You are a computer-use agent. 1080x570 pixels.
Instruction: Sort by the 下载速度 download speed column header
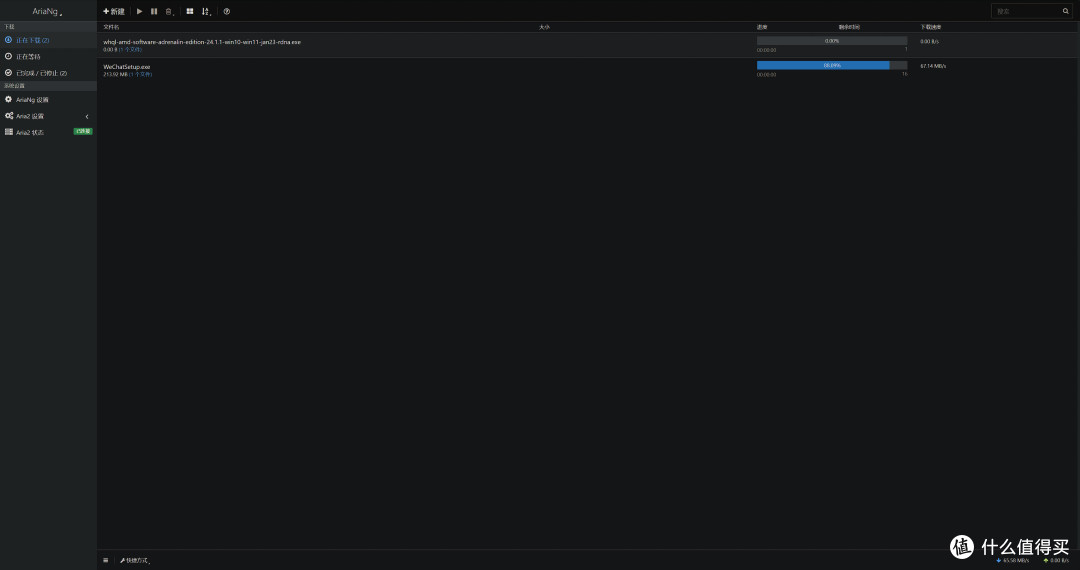(931, 27)
